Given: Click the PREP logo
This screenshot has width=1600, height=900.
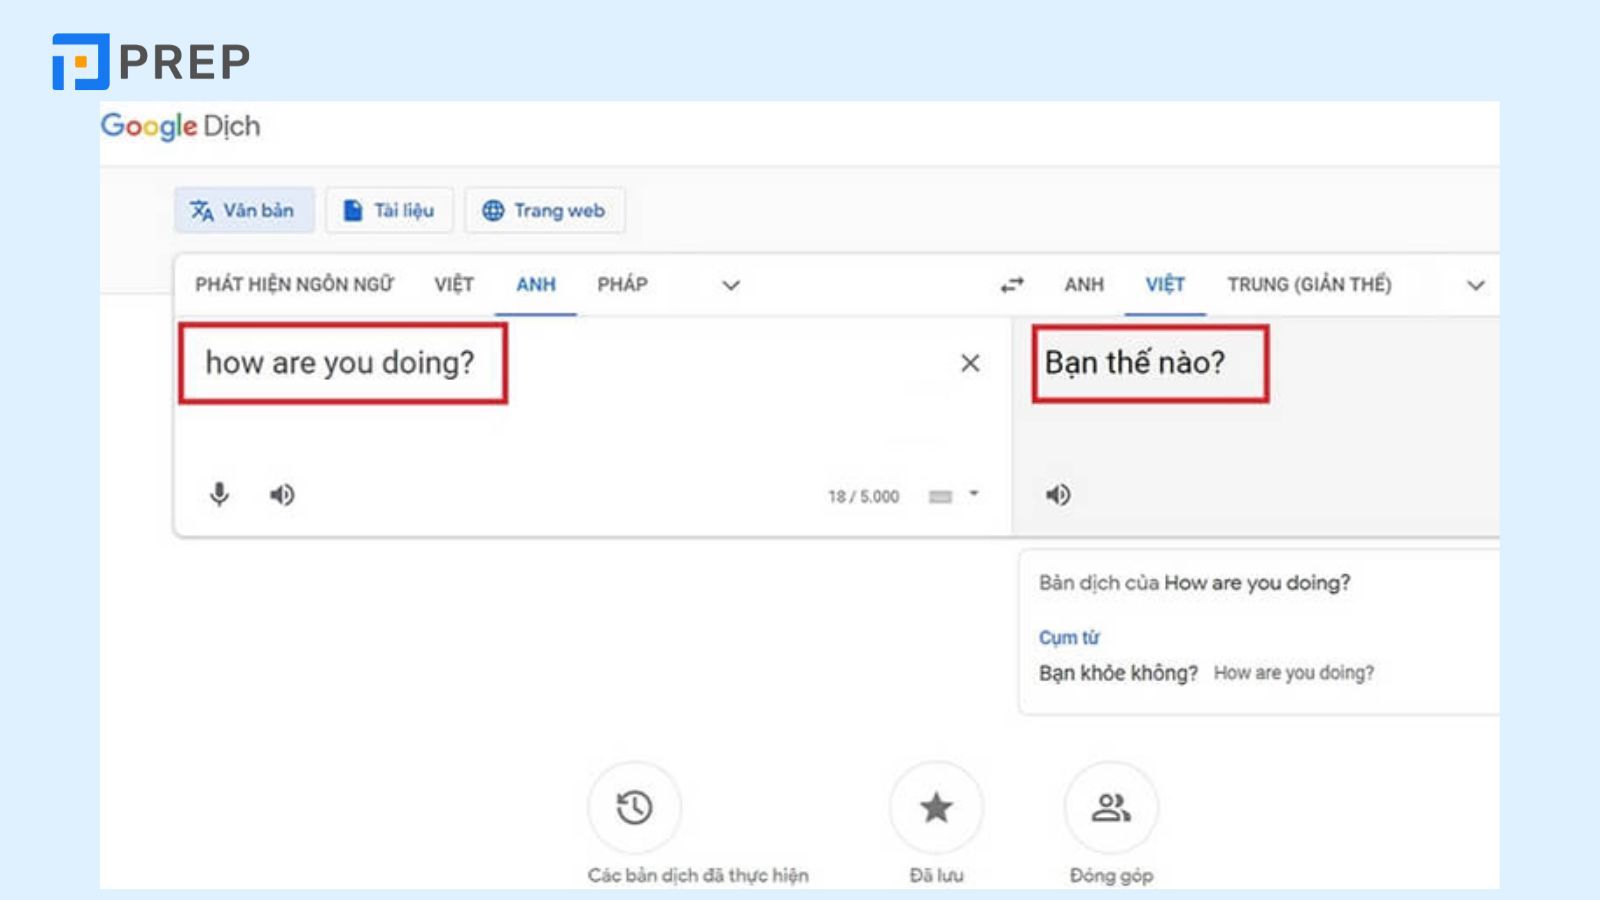Looking at the screenshot, I should point(150,60).
